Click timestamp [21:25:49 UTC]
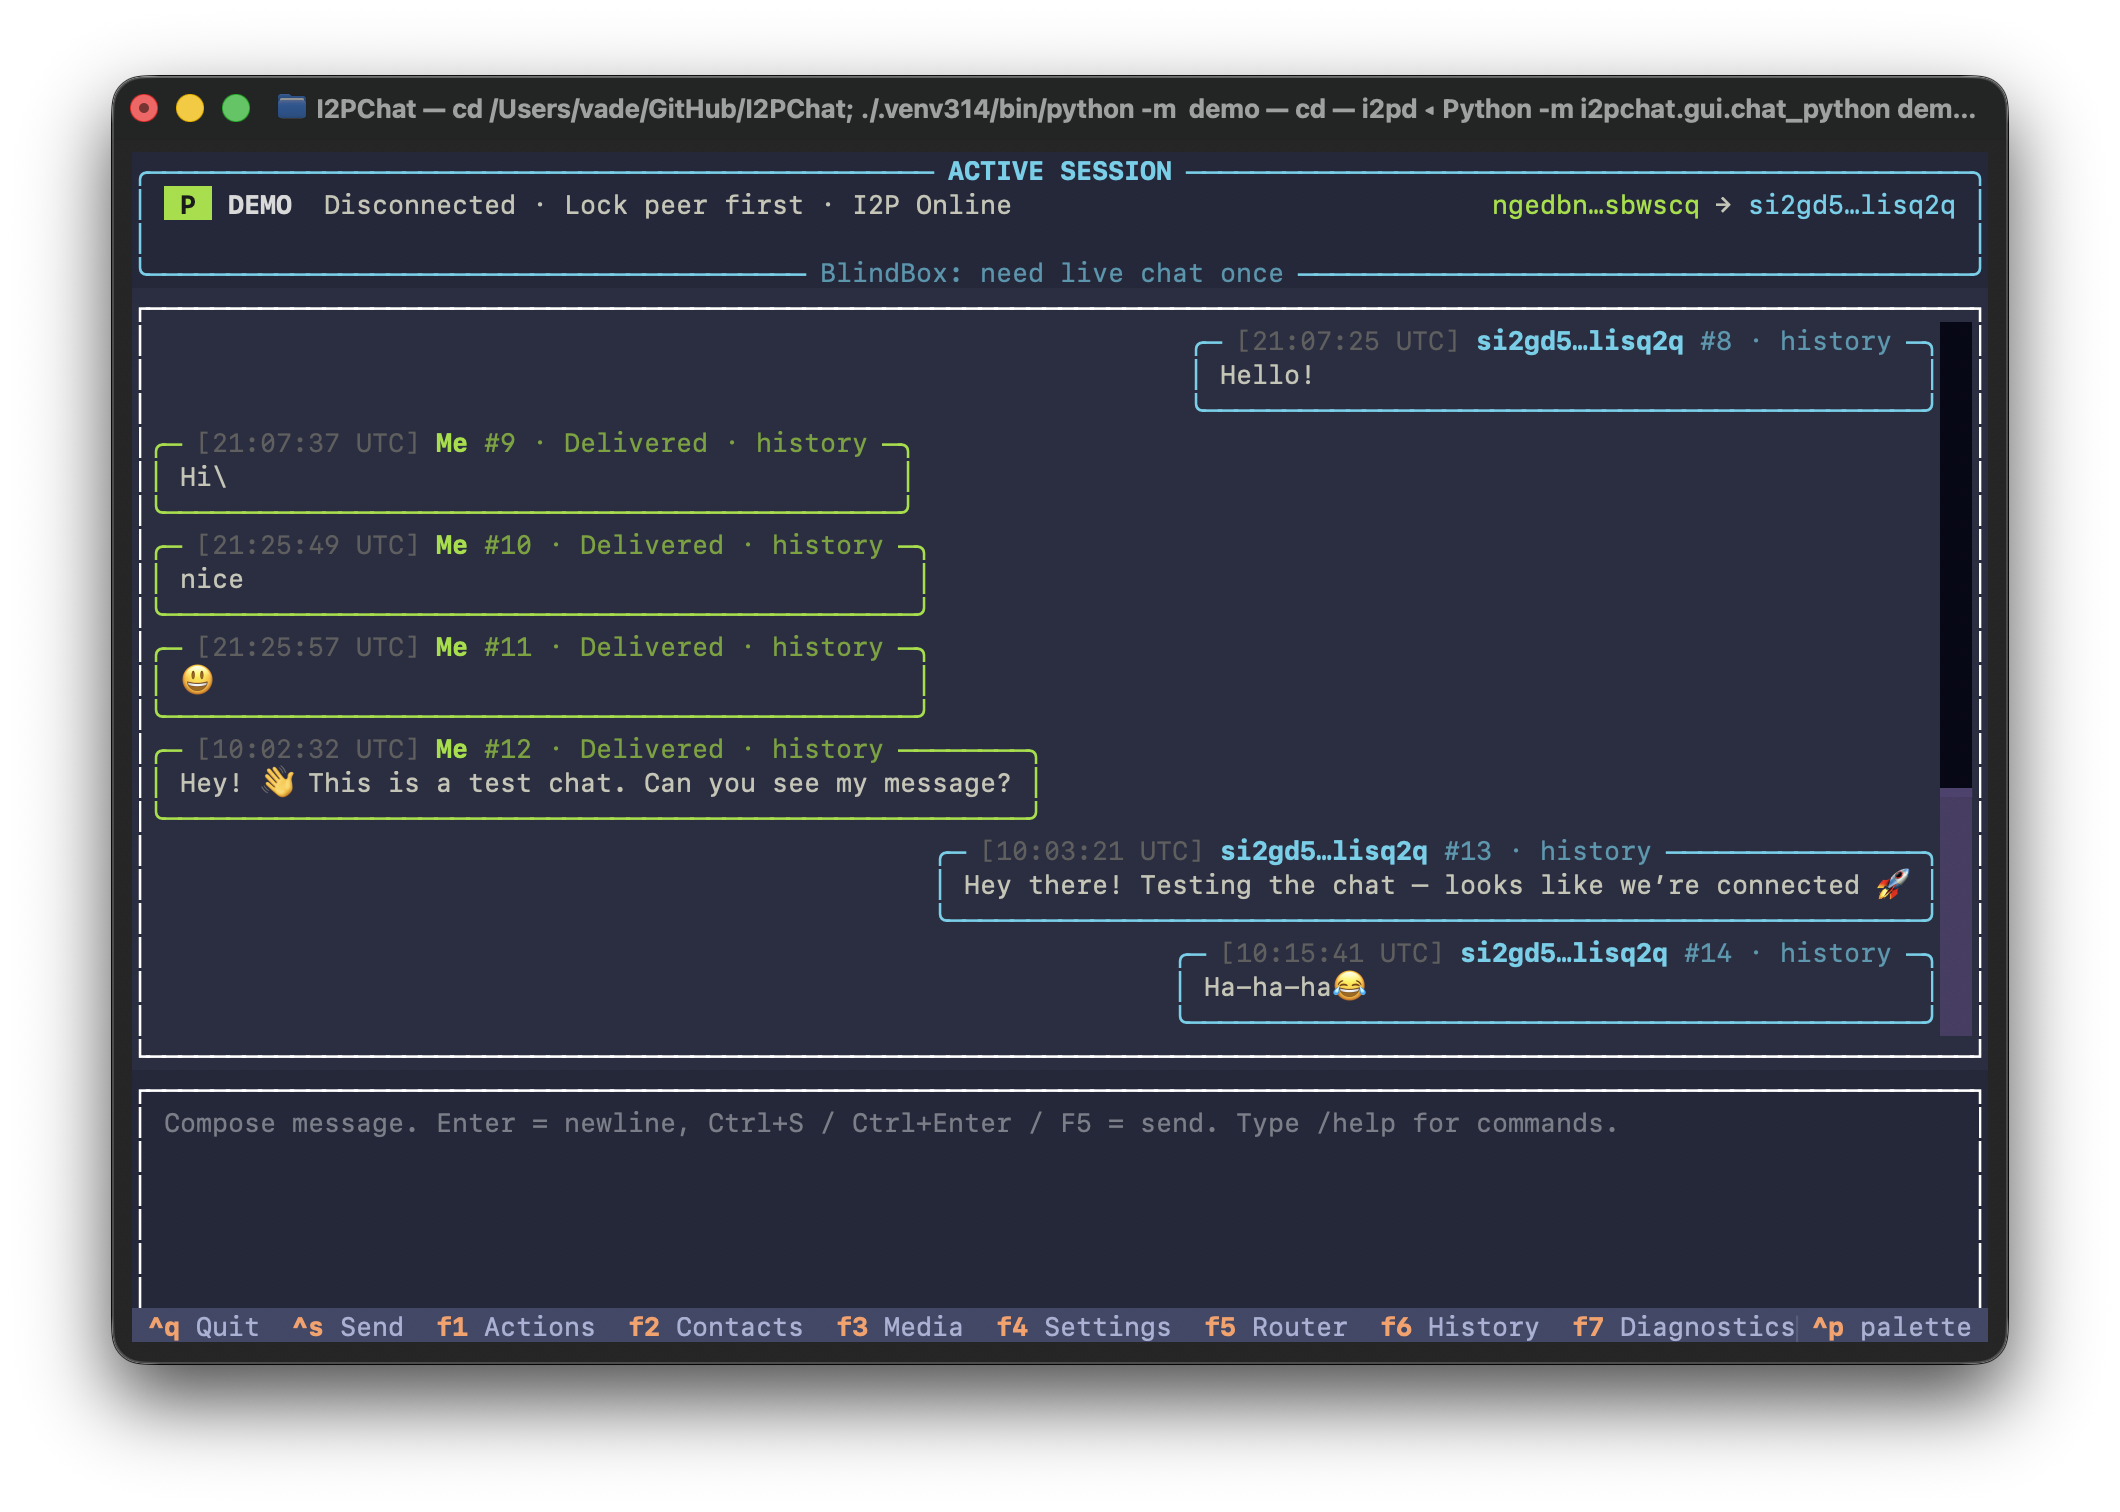The image size is (2120, 1512). click(x=307, y=545)
